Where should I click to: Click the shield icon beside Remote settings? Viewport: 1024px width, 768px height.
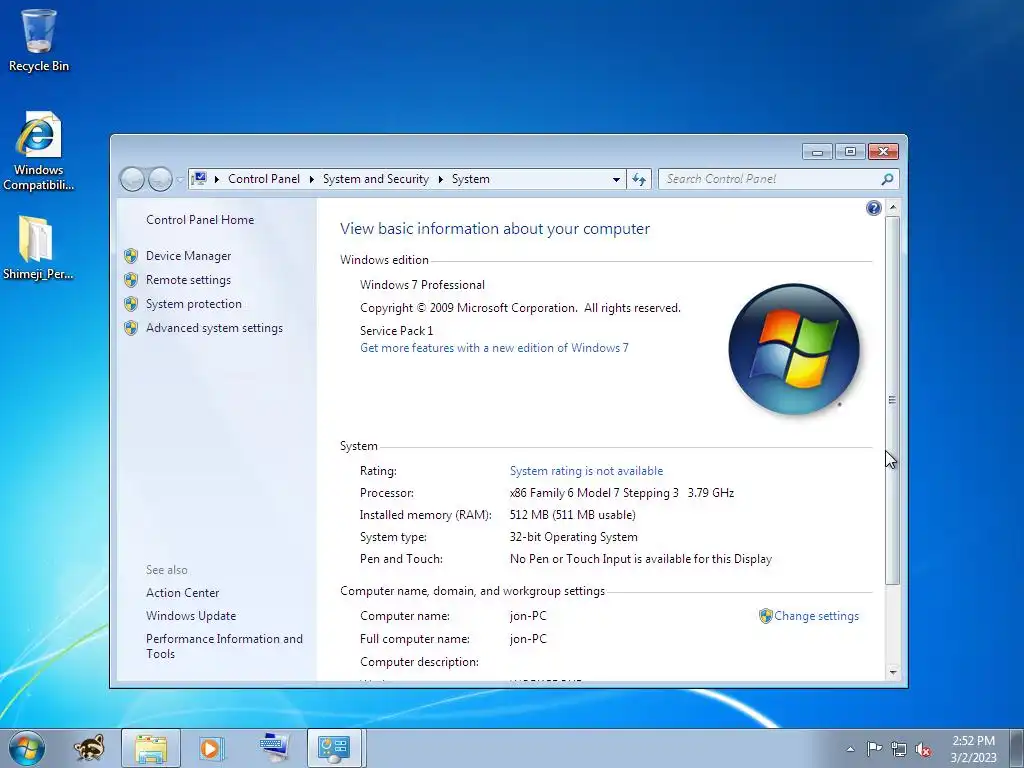(131, 280)
